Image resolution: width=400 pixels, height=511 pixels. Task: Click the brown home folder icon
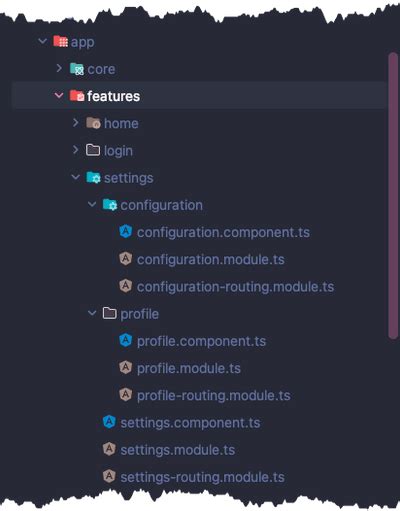click(93, 123)
